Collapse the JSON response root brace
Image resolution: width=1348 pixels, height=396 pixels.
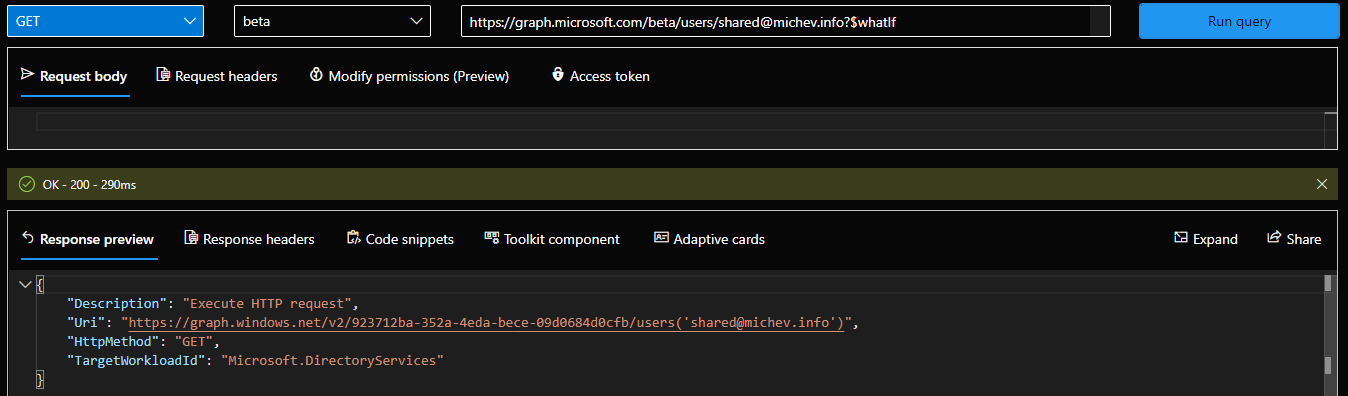25,285
